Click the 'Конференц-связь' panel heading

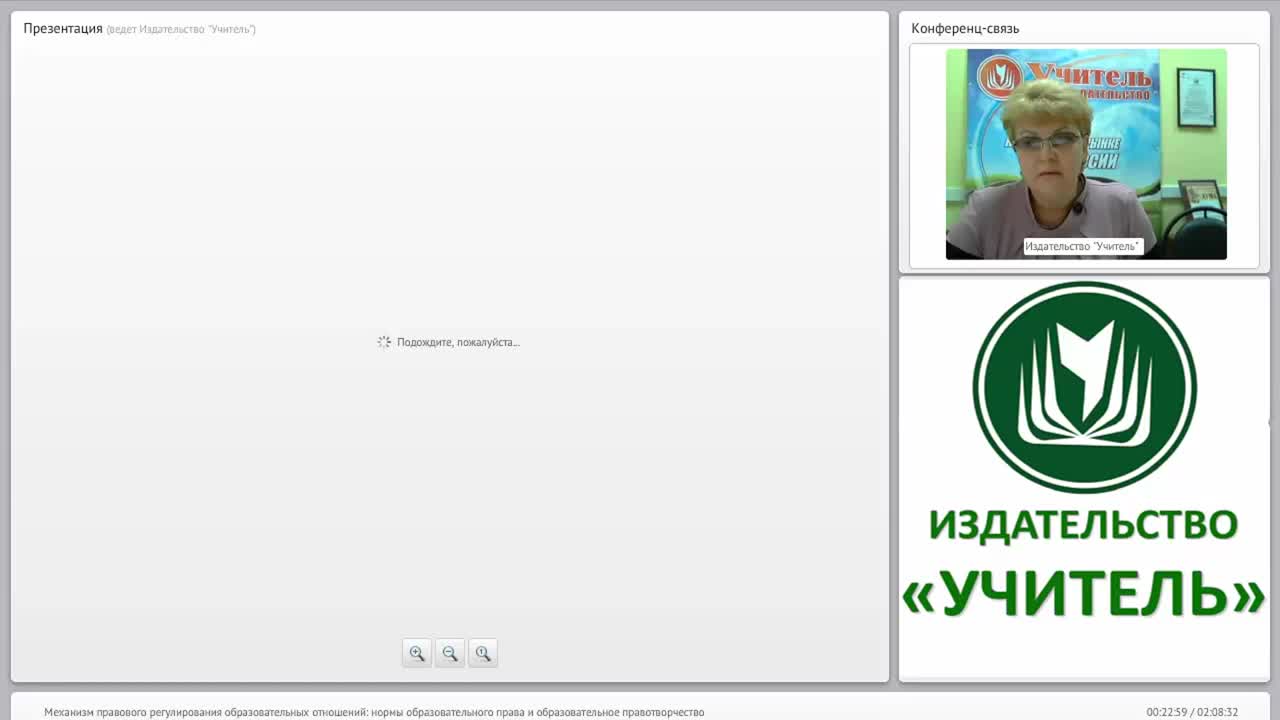click(965, 28)
